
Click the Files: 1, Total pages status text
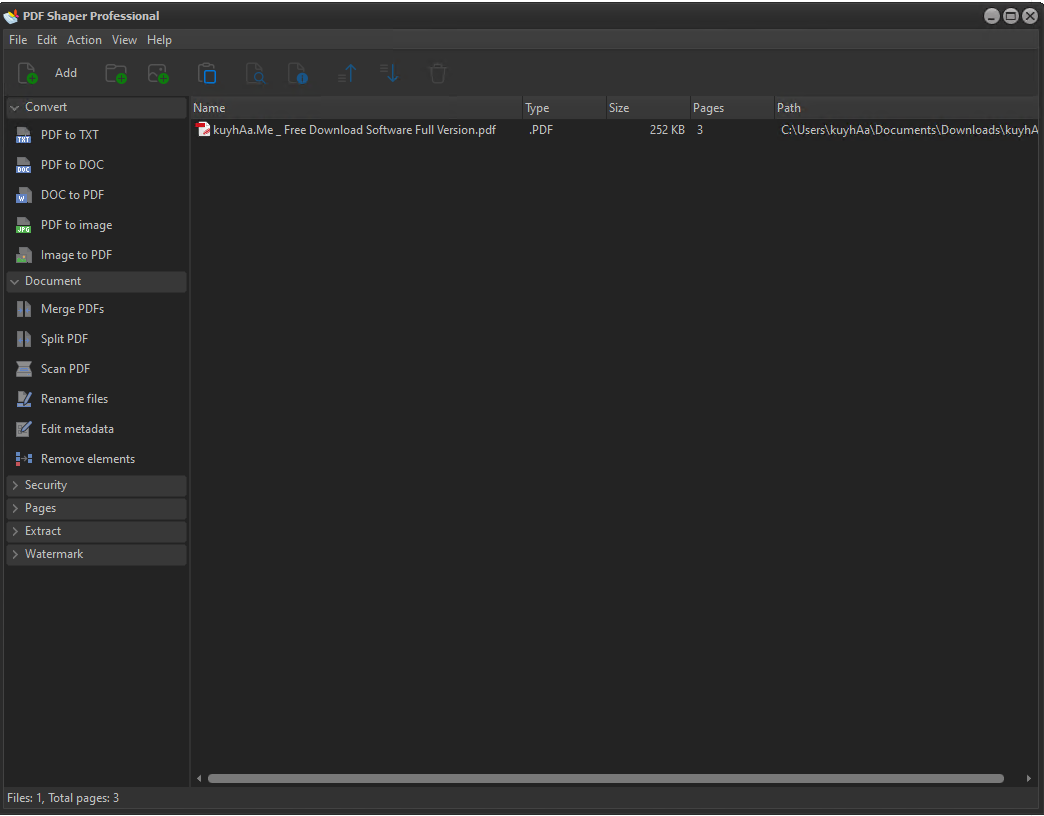63,798
